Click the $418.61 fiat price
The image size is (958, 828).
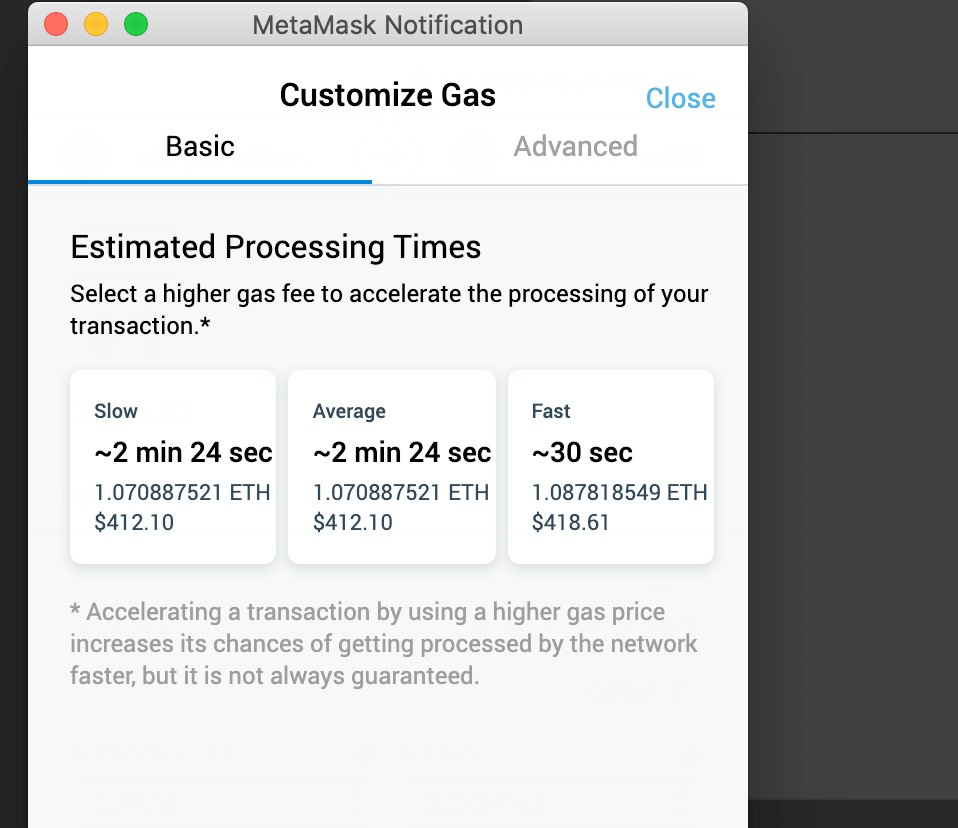click(x=571, y=522)
